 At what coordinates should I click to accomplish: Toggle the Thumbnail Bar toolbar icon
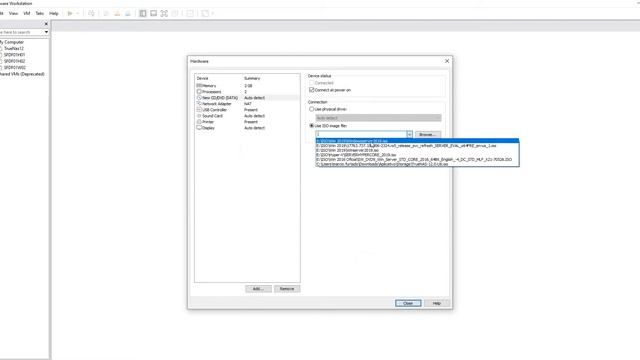coord(153,13)
